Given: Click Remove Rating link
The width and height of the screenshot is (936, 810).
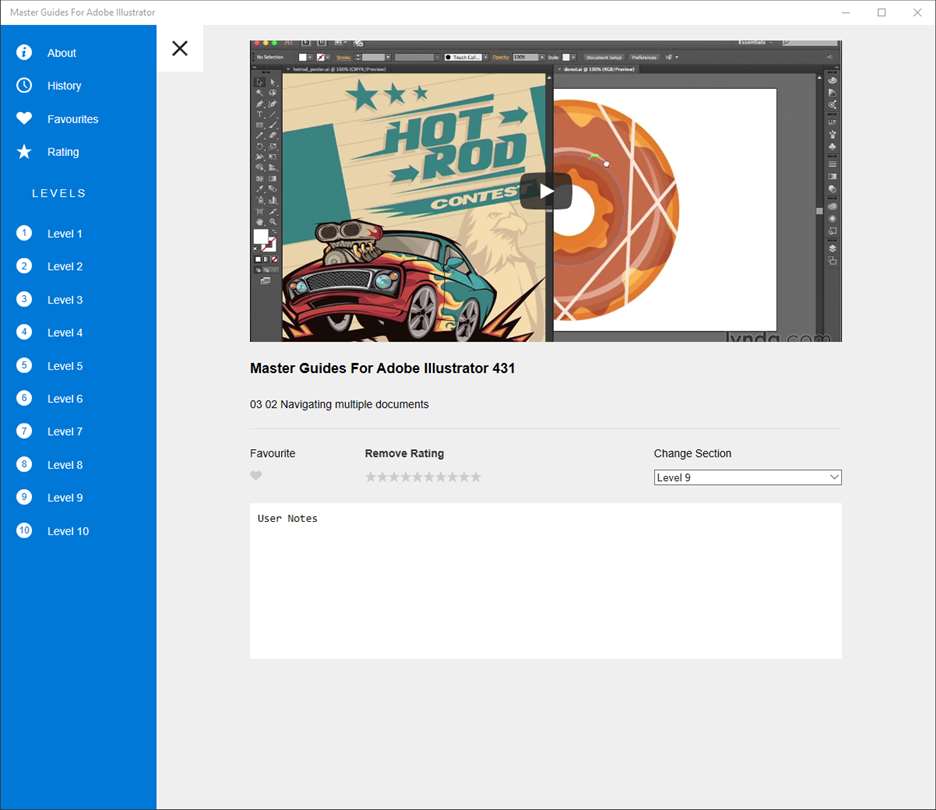Looking at the screenshot, I should 404,453.
